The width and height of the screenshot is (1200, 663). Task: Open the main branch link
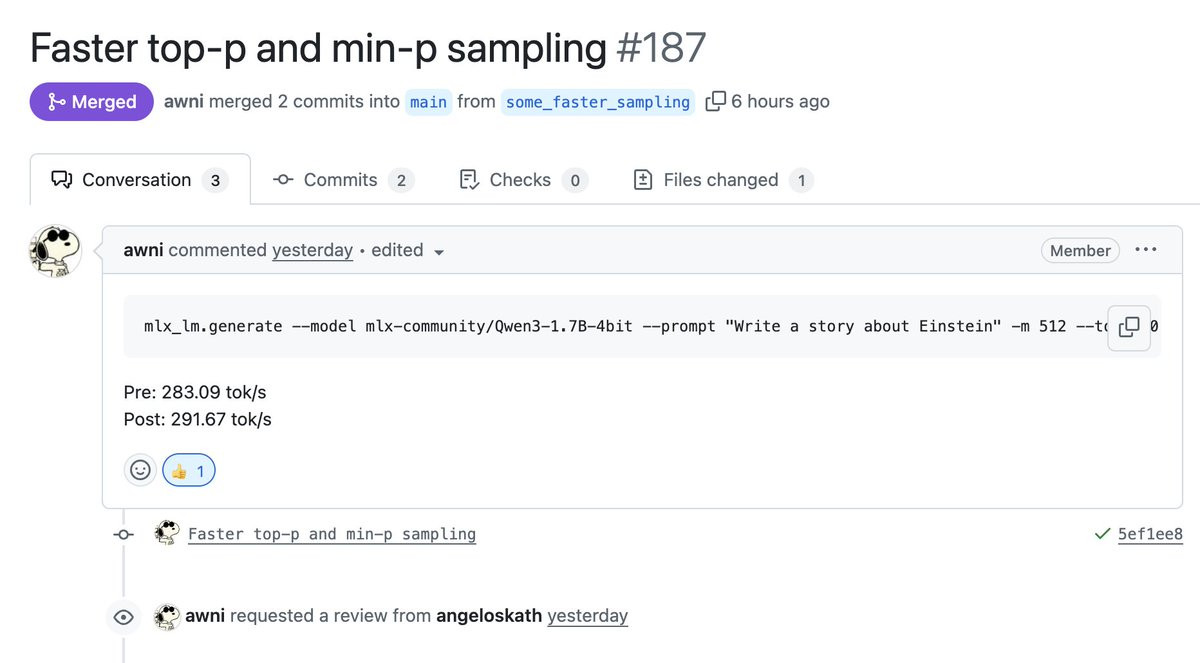tap(429, 102)
